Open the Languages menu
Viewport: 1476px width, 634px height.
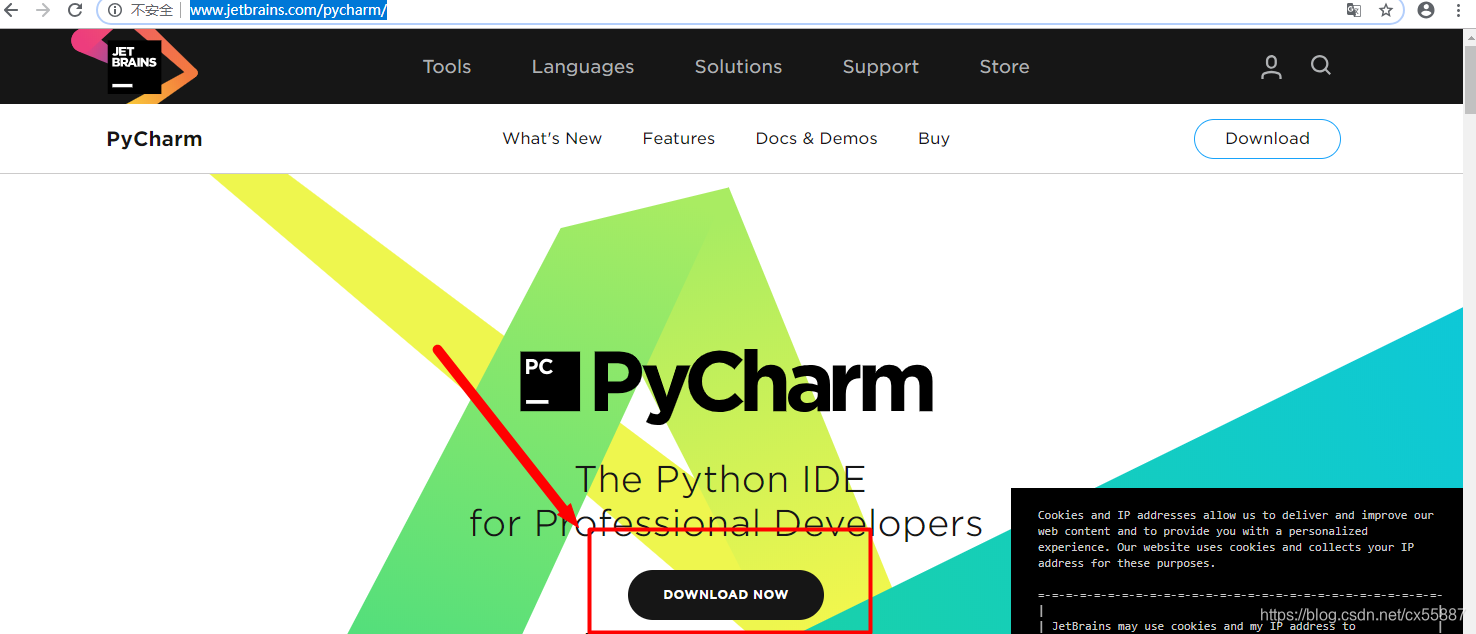tap(583, 67)
